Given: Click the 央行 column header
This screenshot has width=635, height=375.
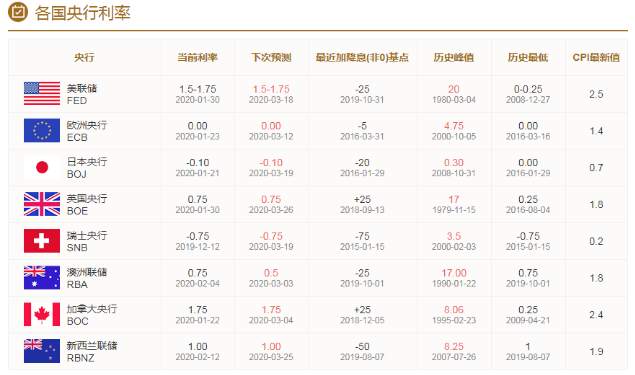Looking at the screenshot, I should pyautogui.click(x=84, y=57).
